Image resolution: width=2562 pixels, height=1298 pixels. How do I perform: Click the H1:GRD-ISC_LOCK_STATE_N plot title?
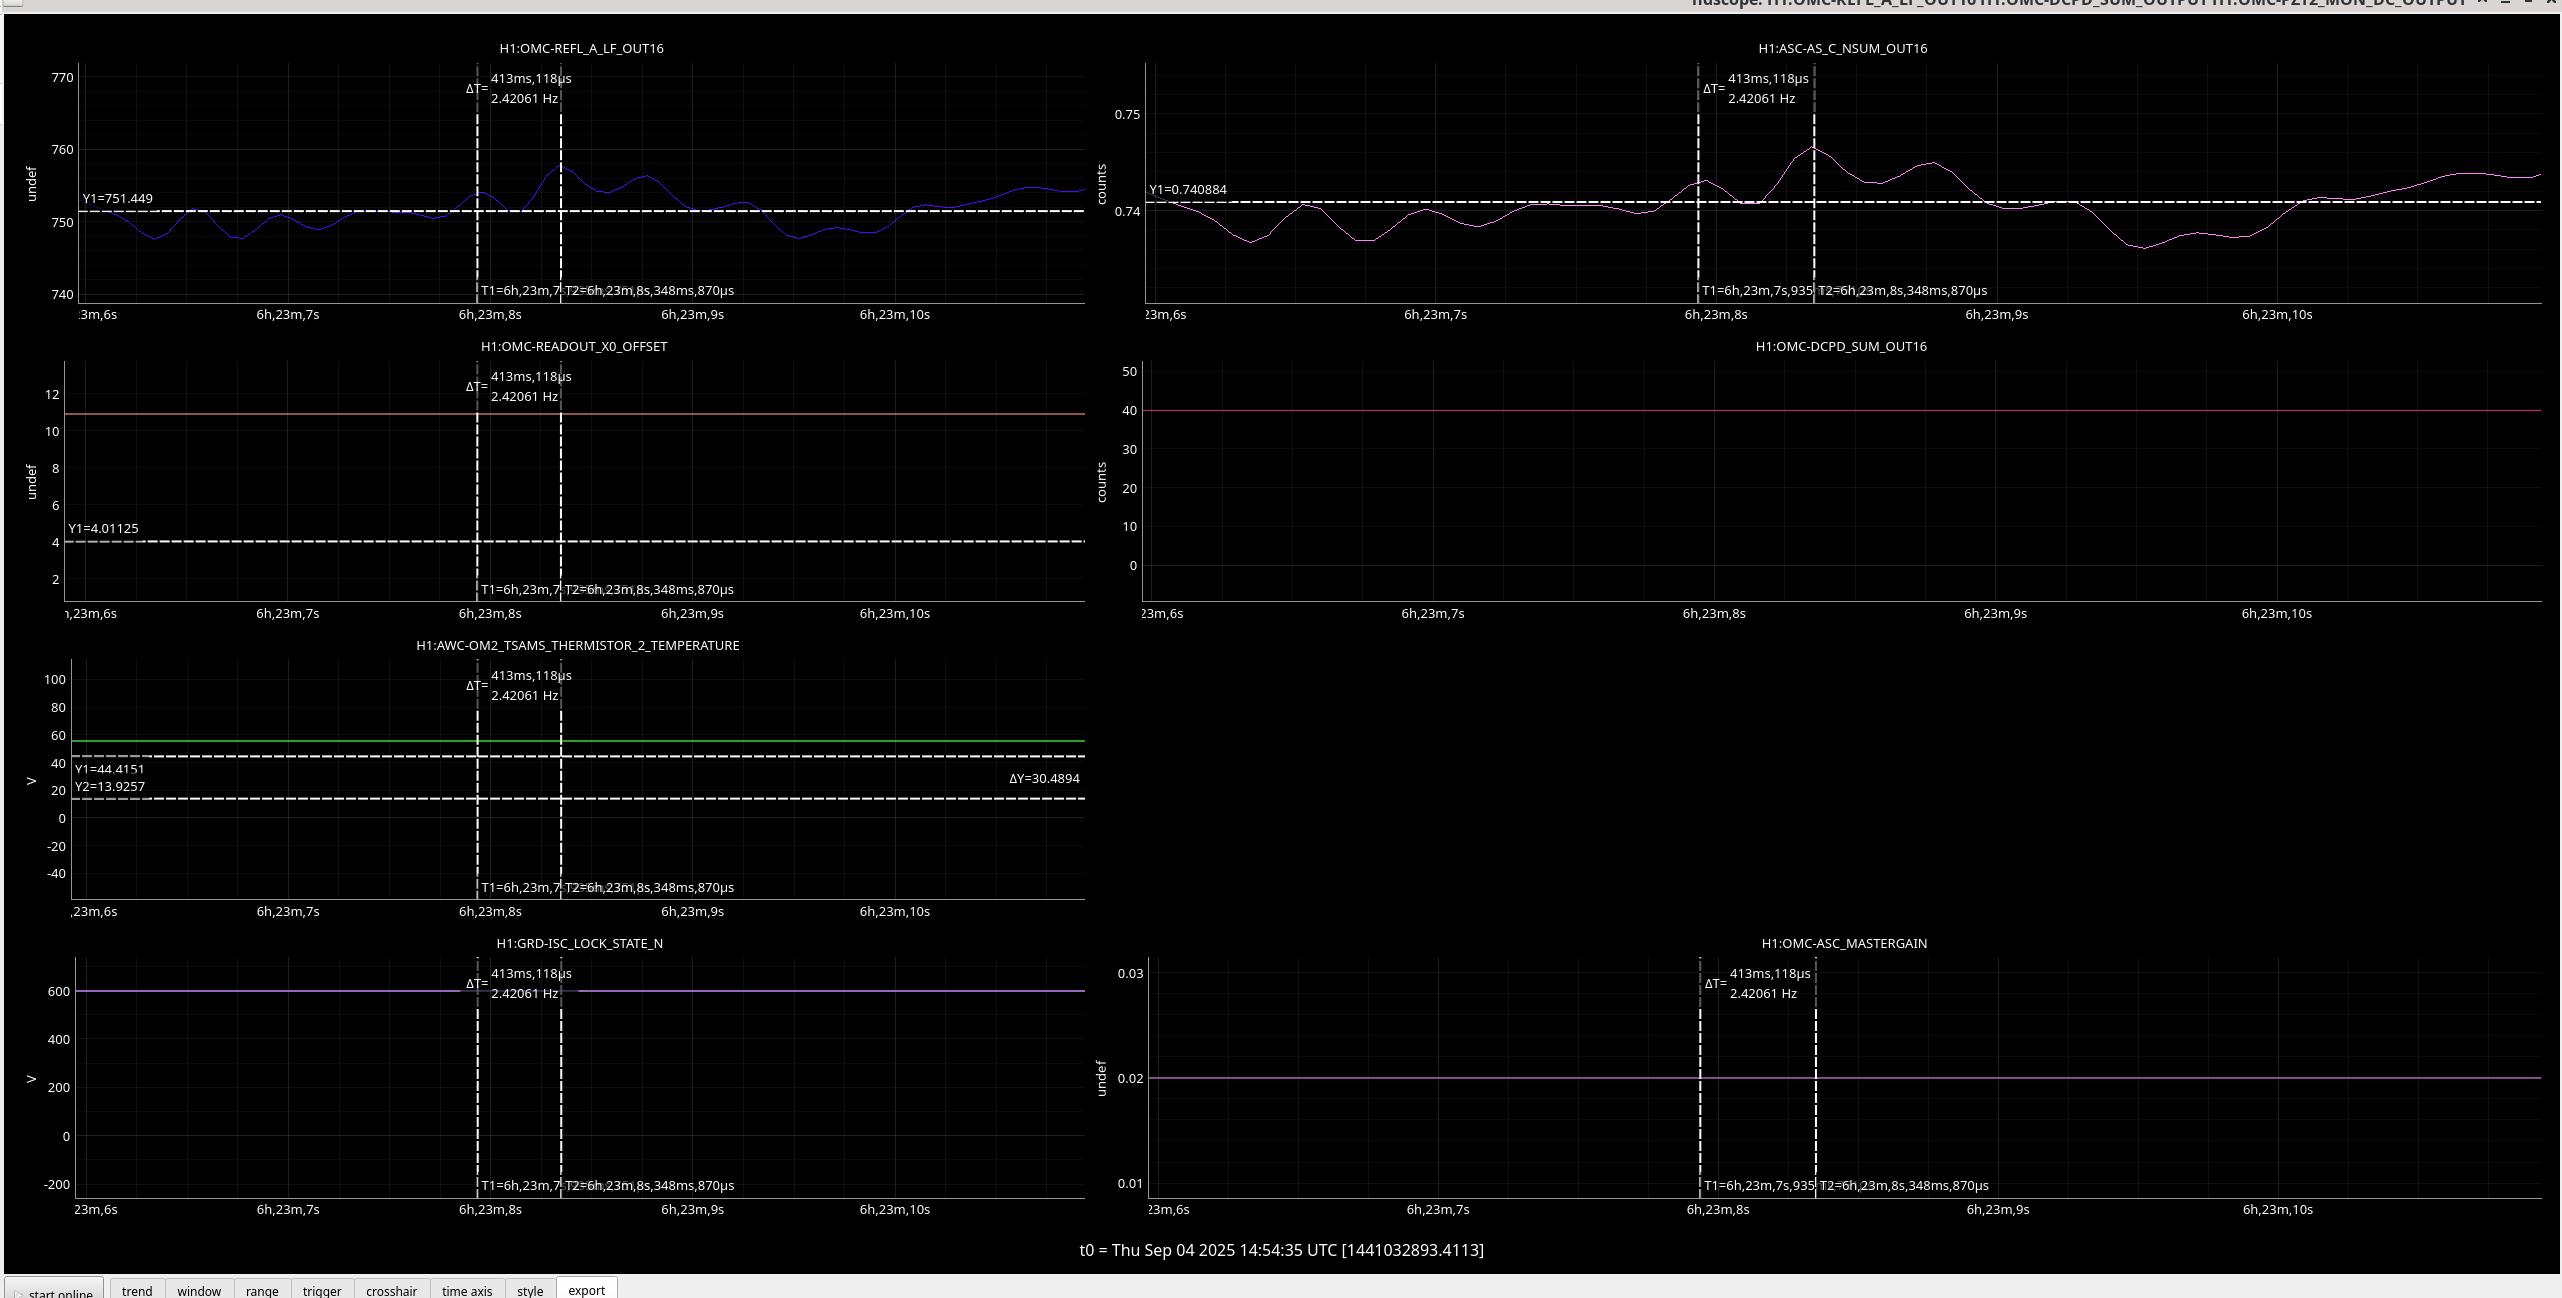coord(579,943)
